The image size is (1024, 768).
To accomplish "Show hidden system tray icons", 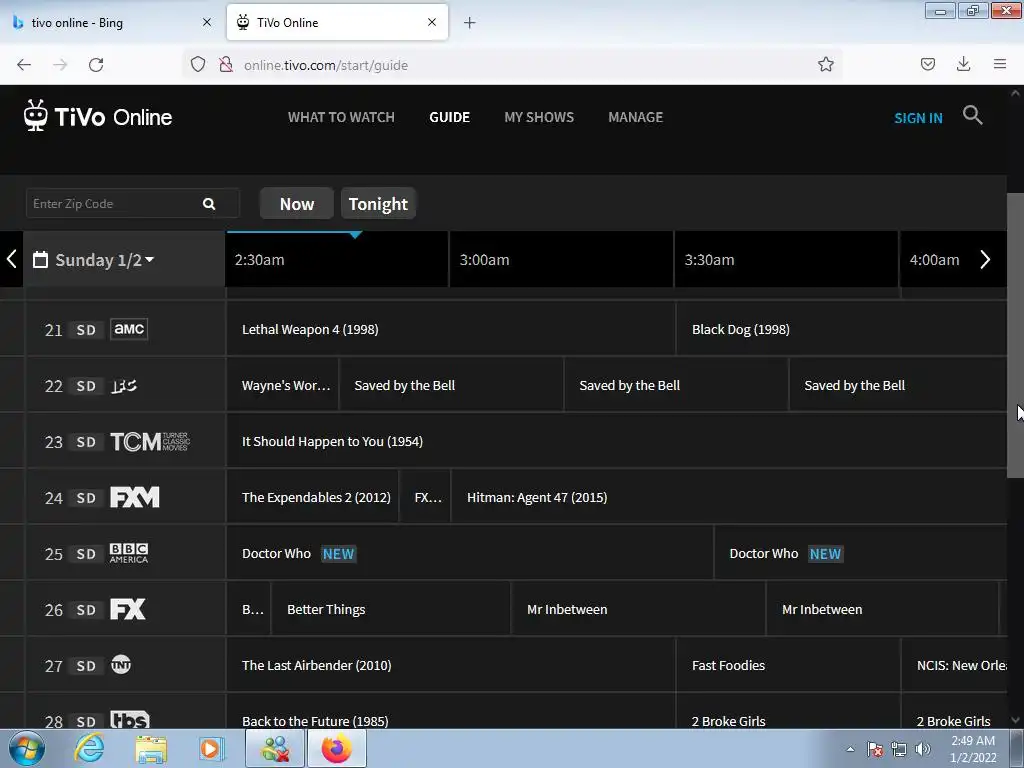I will click(850, 749).
